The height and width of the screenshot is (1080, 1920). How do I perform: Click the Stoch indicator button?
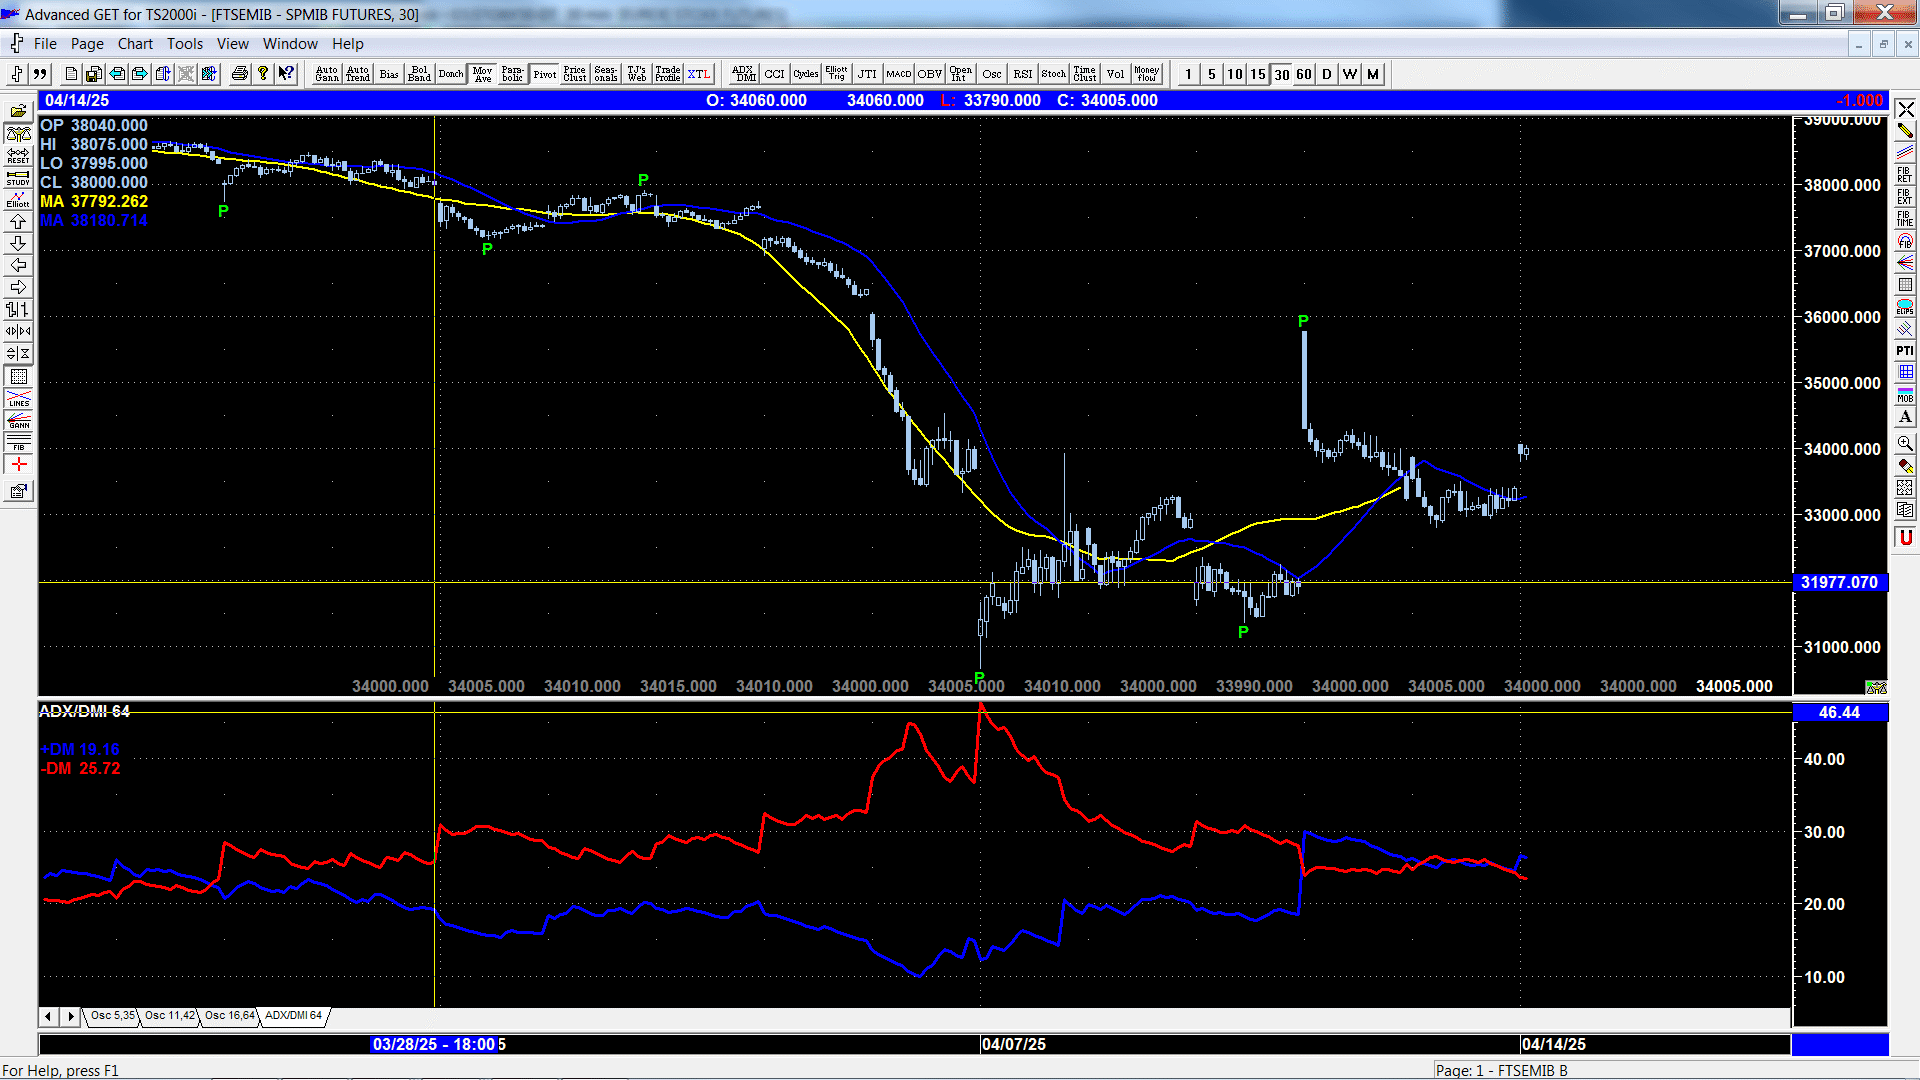pyautogui.click(x=1053, y=74)
